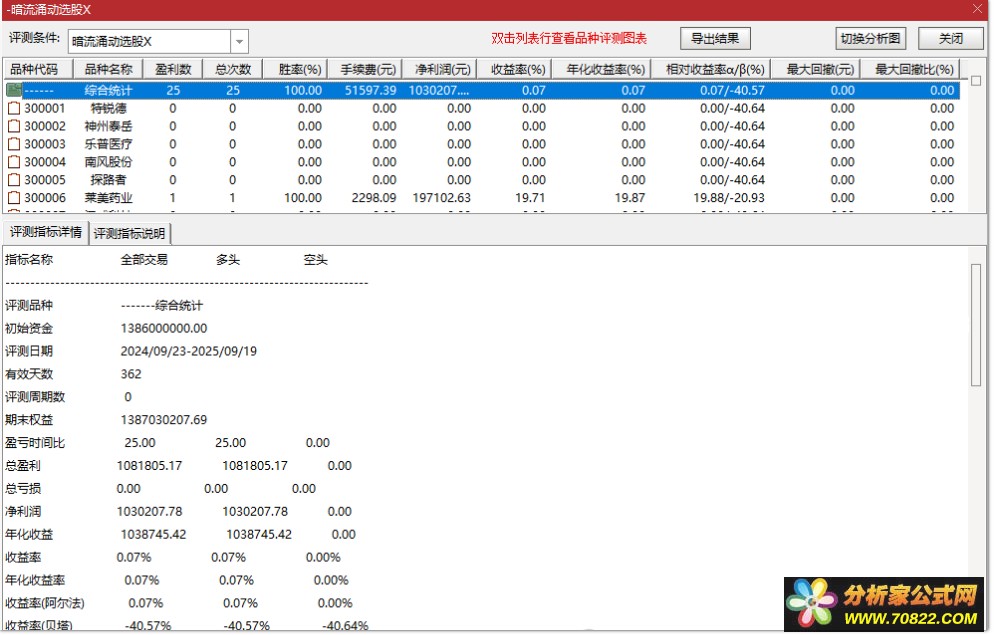Sort by the 盈利数 column header
Screen dimensions: 994x635
(x=173, y=69)
